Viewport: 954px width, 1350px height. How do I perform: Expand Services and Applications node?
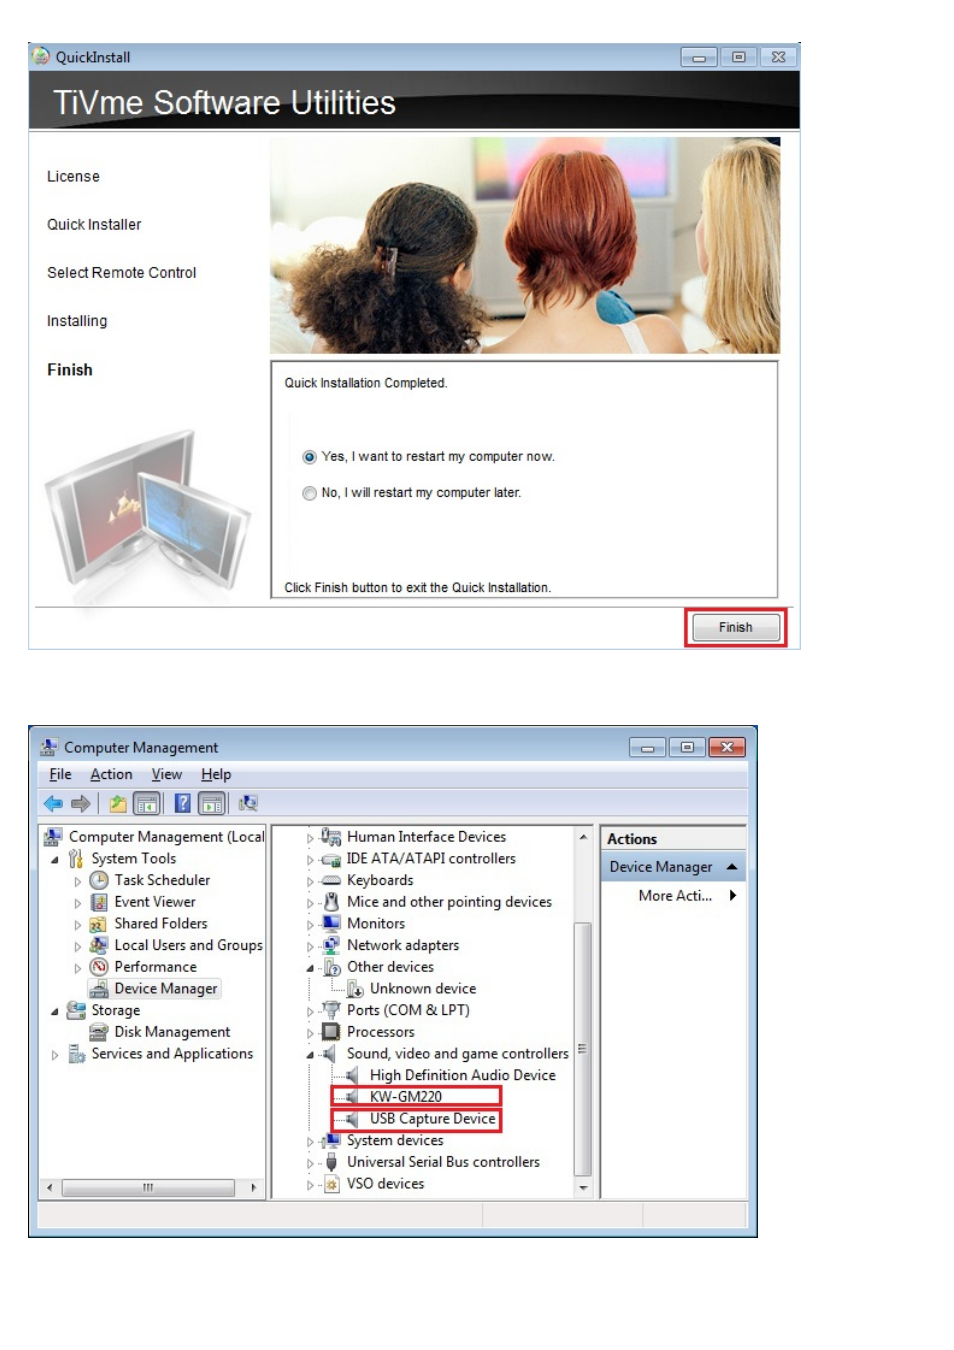coord(55,1055)
